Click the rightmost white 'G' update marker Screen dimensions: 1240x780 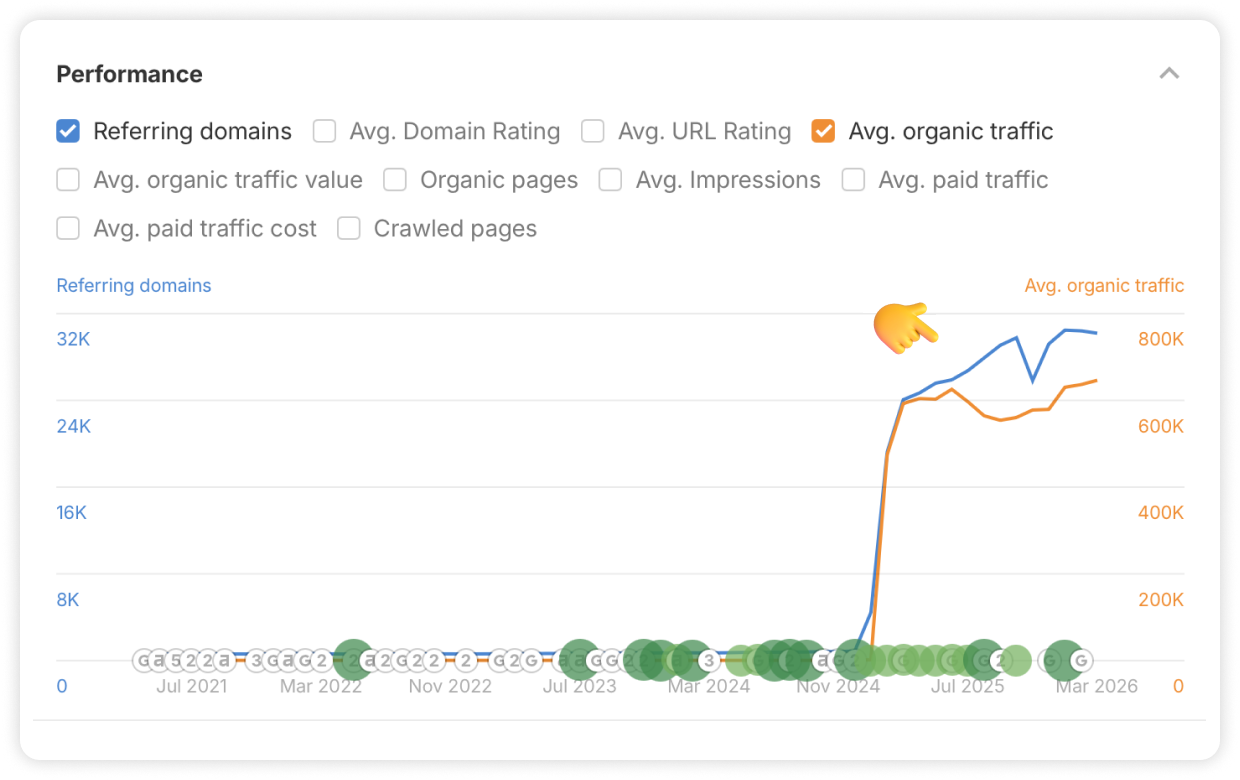coord(1080,661)
